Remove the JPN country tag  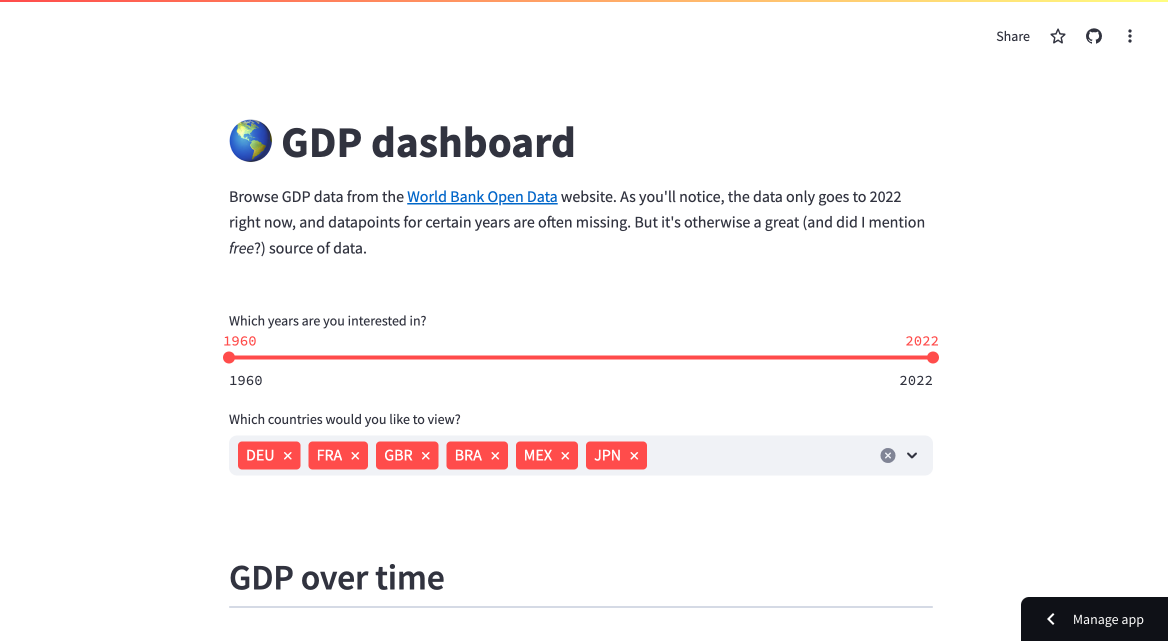pyautogui.click(x=634, y=455)
